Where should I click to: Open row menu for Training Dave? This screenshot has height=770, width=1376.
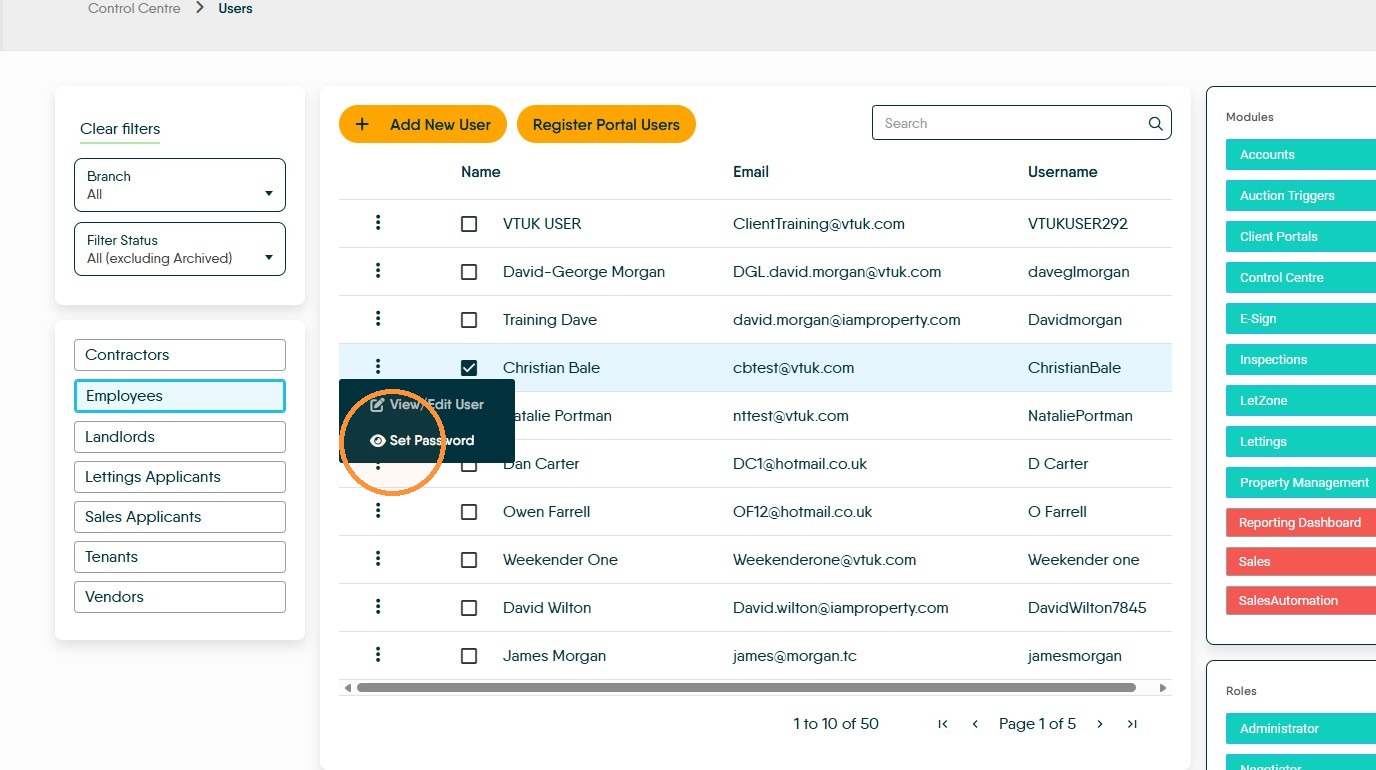tap(378, 319)
